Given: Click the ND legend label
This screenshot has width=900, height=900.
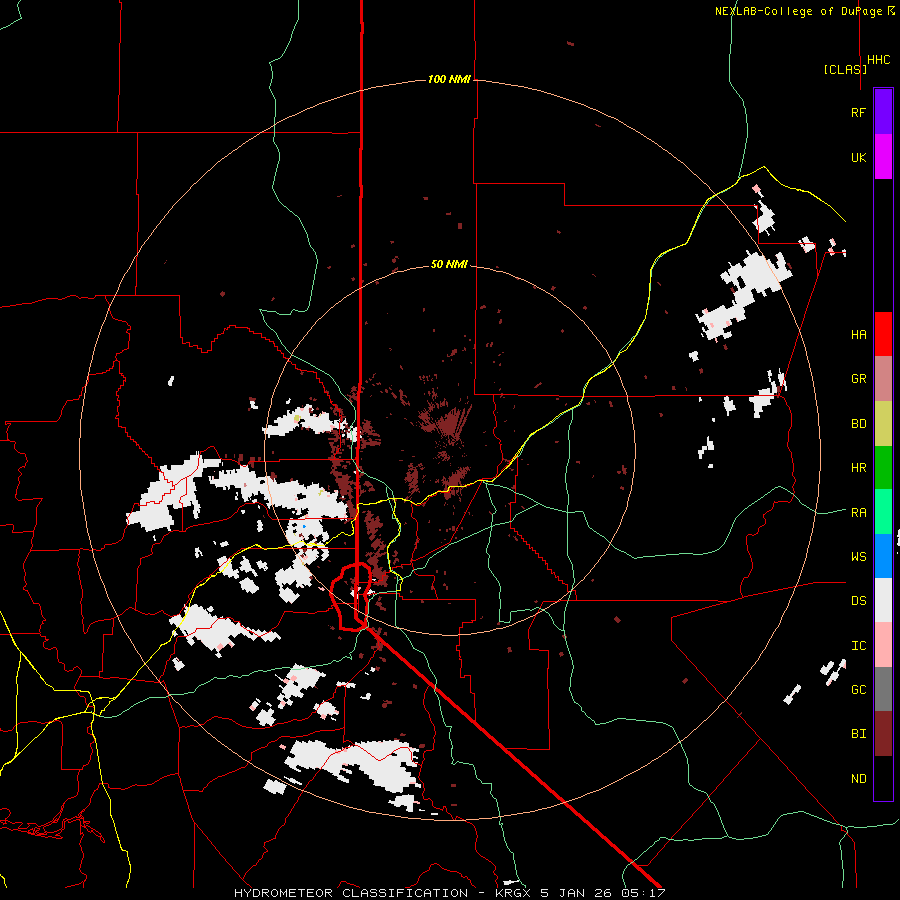Looking at the screenshot, I should 858,779.
